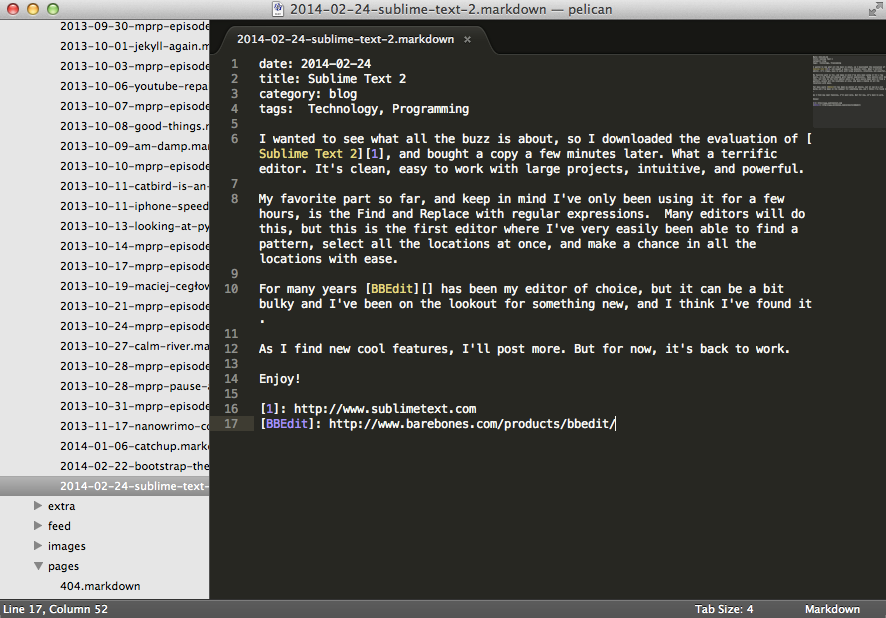Close the 2014-02-24-sublime-text-2.markdown tab

[x=467, y=40]
